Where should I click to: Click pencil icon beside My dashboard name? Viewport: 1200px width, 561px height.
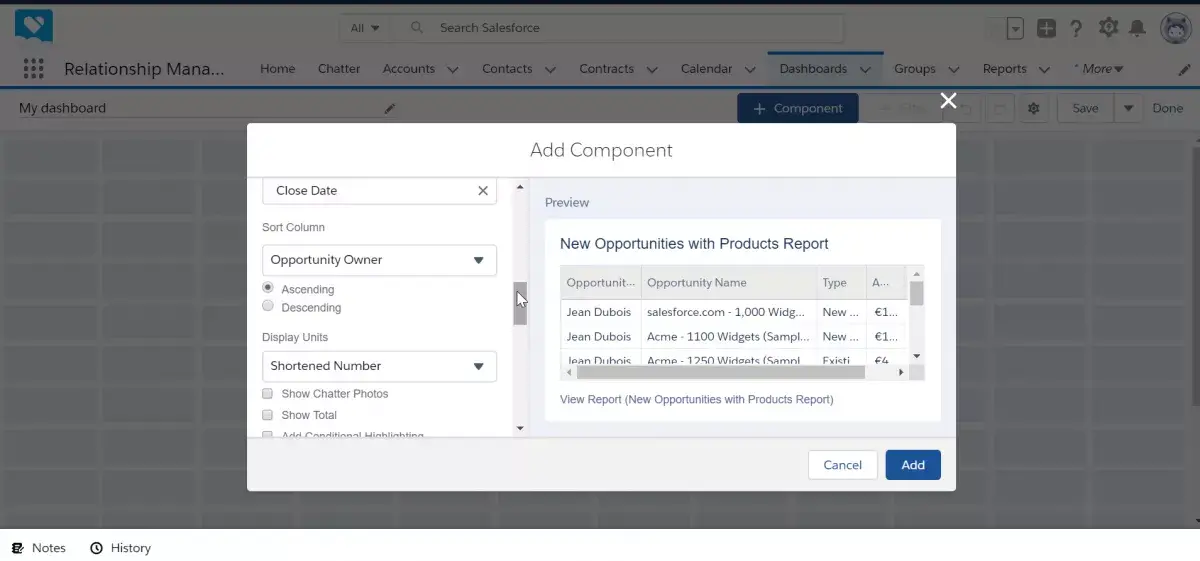[390, 108]
